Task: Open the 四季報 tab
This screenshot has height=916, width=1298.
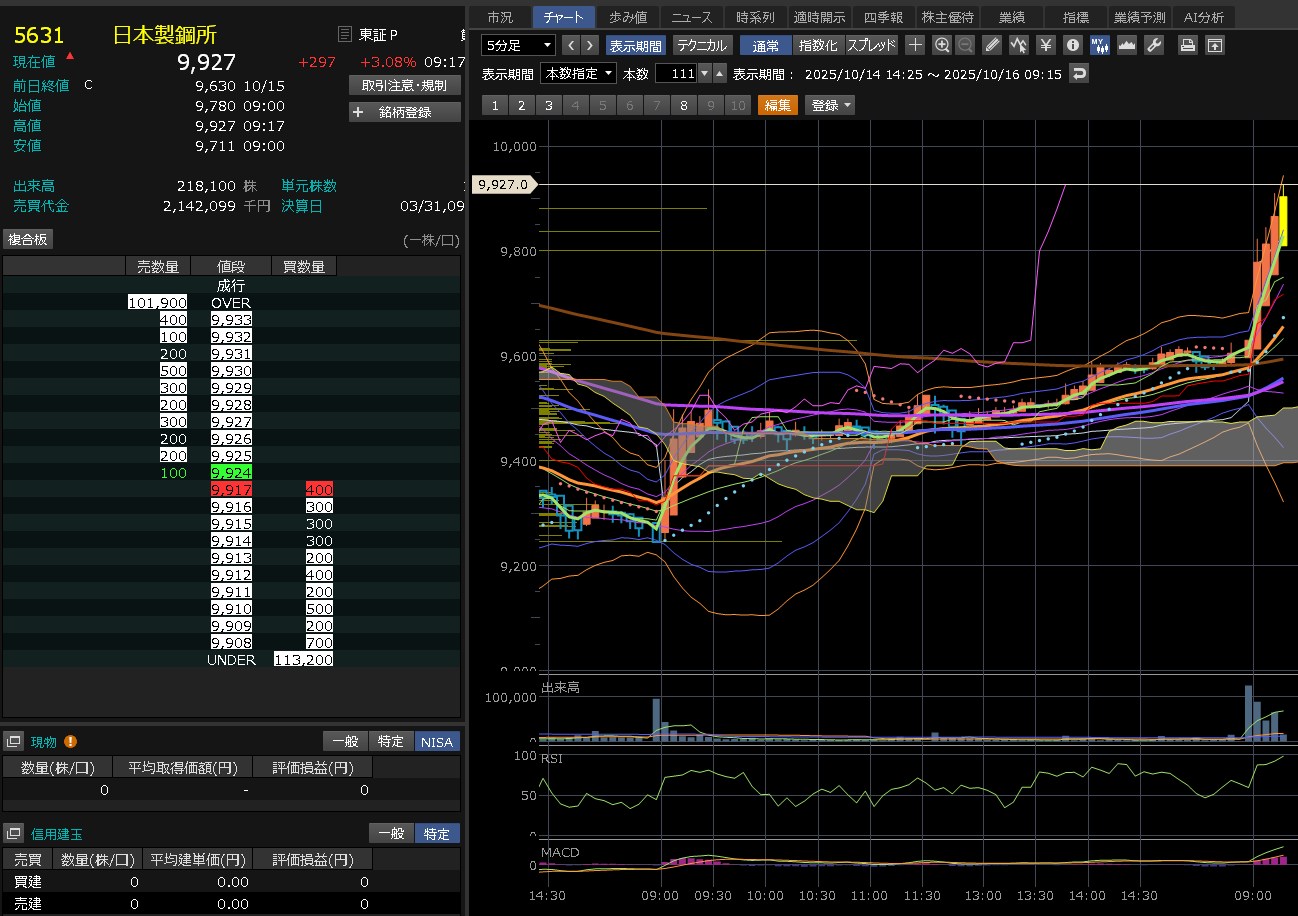Action: coord(883,17)
